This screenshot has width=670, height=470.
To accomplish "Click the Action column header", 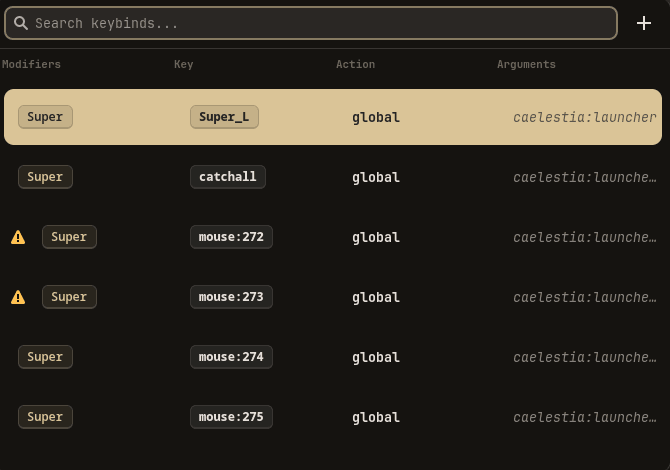I will point(355,64).
